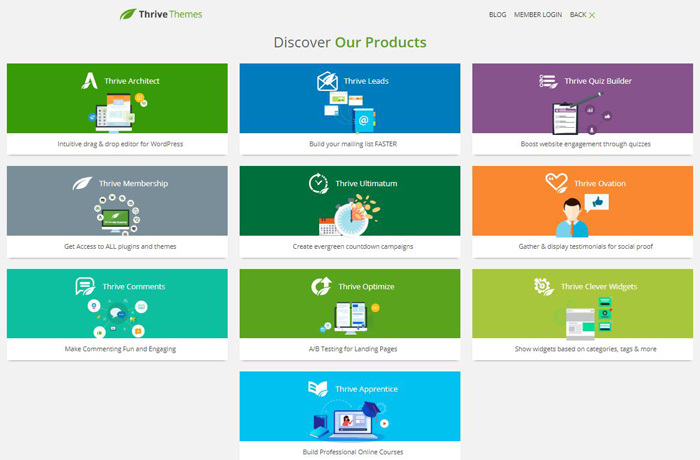Open the Thrive Optimize title link

tap(366, 287)
